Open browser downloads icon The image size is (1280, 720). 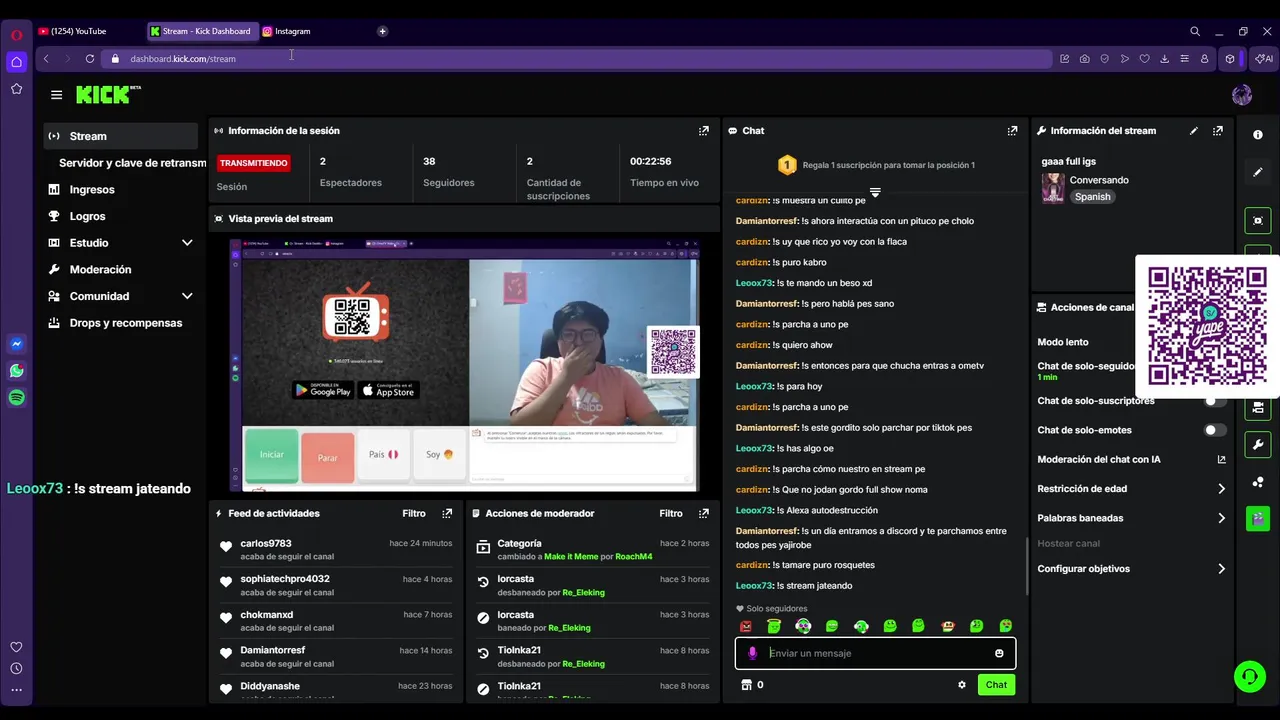(x=1164, y=59)
